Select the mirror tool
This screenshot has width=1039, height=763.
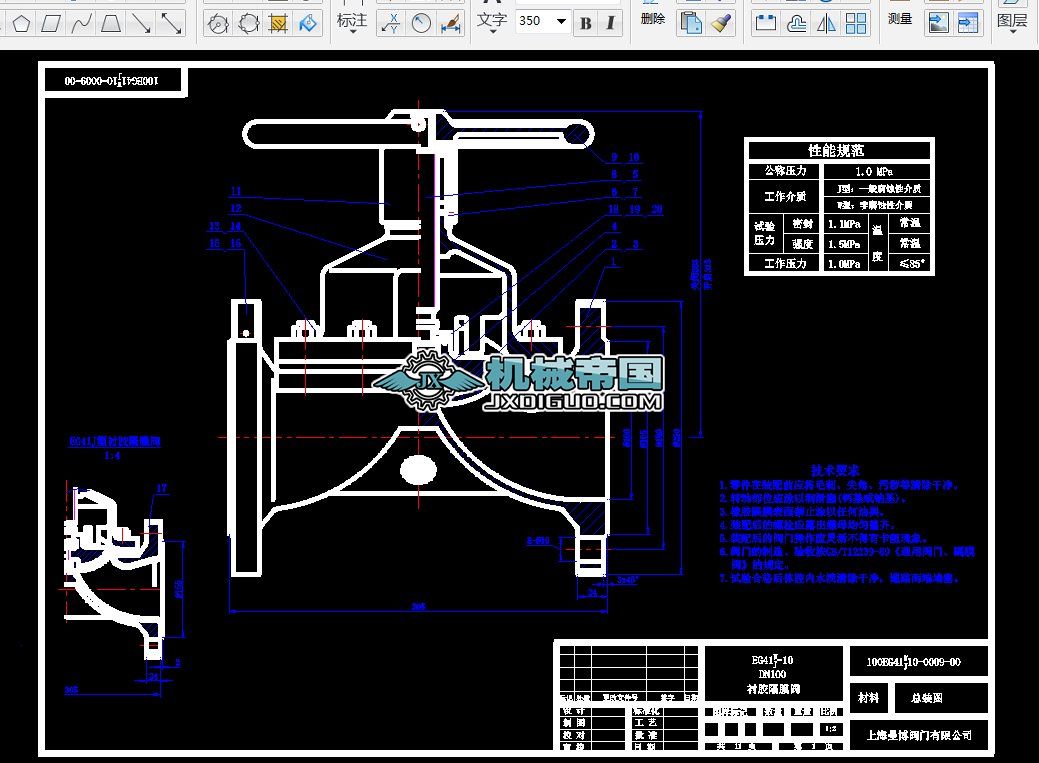[826, 24]
